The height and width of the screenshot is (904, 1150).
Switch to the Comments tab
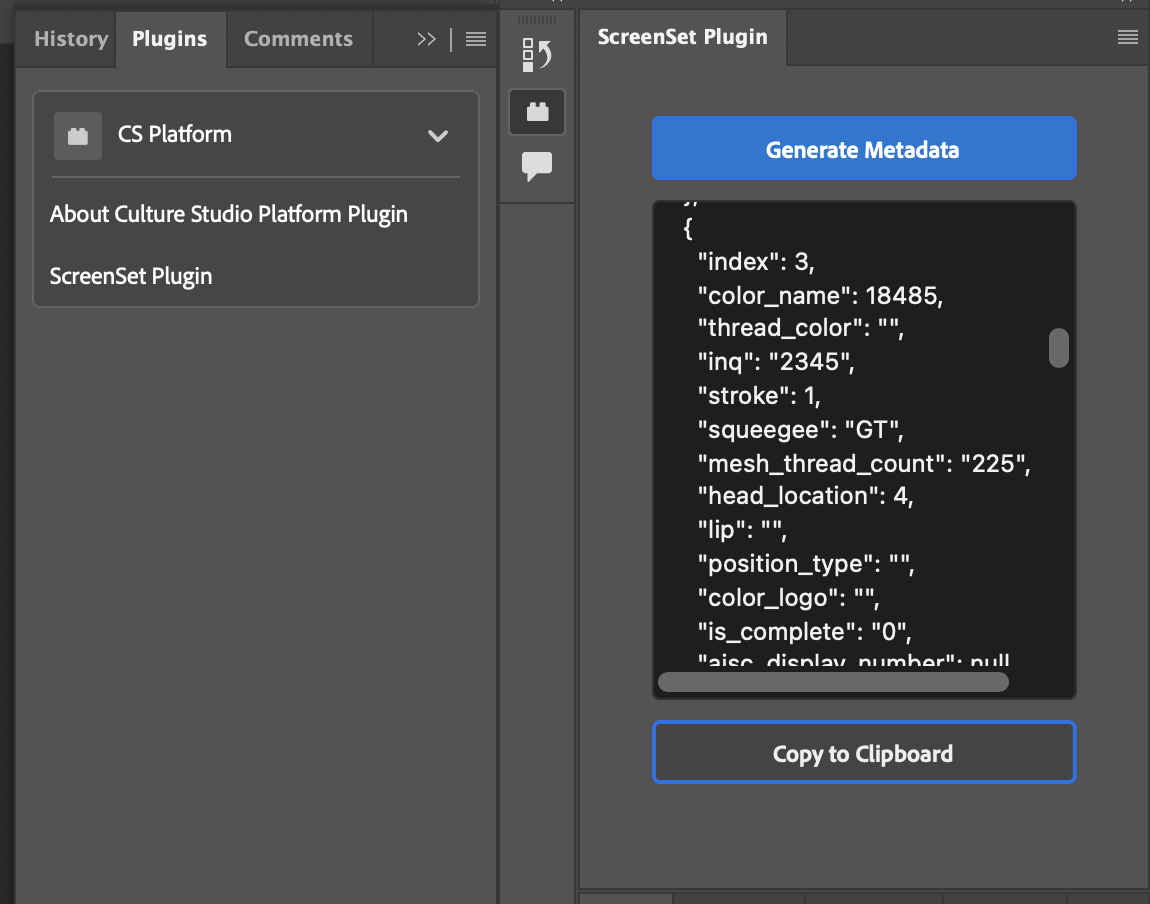(298, 39)
